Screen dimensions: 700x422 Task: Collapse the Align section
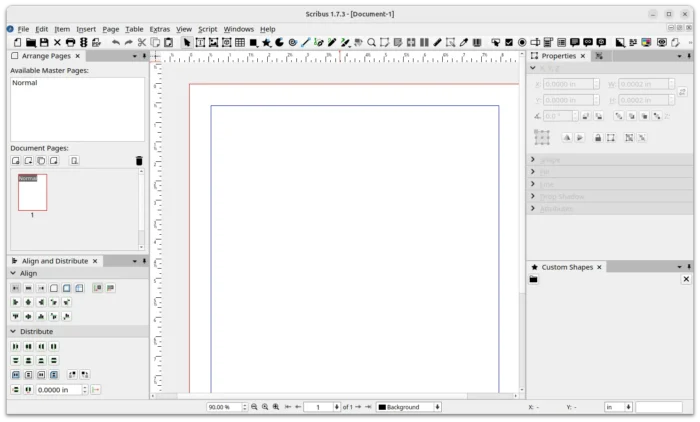(x=13, y=273)
